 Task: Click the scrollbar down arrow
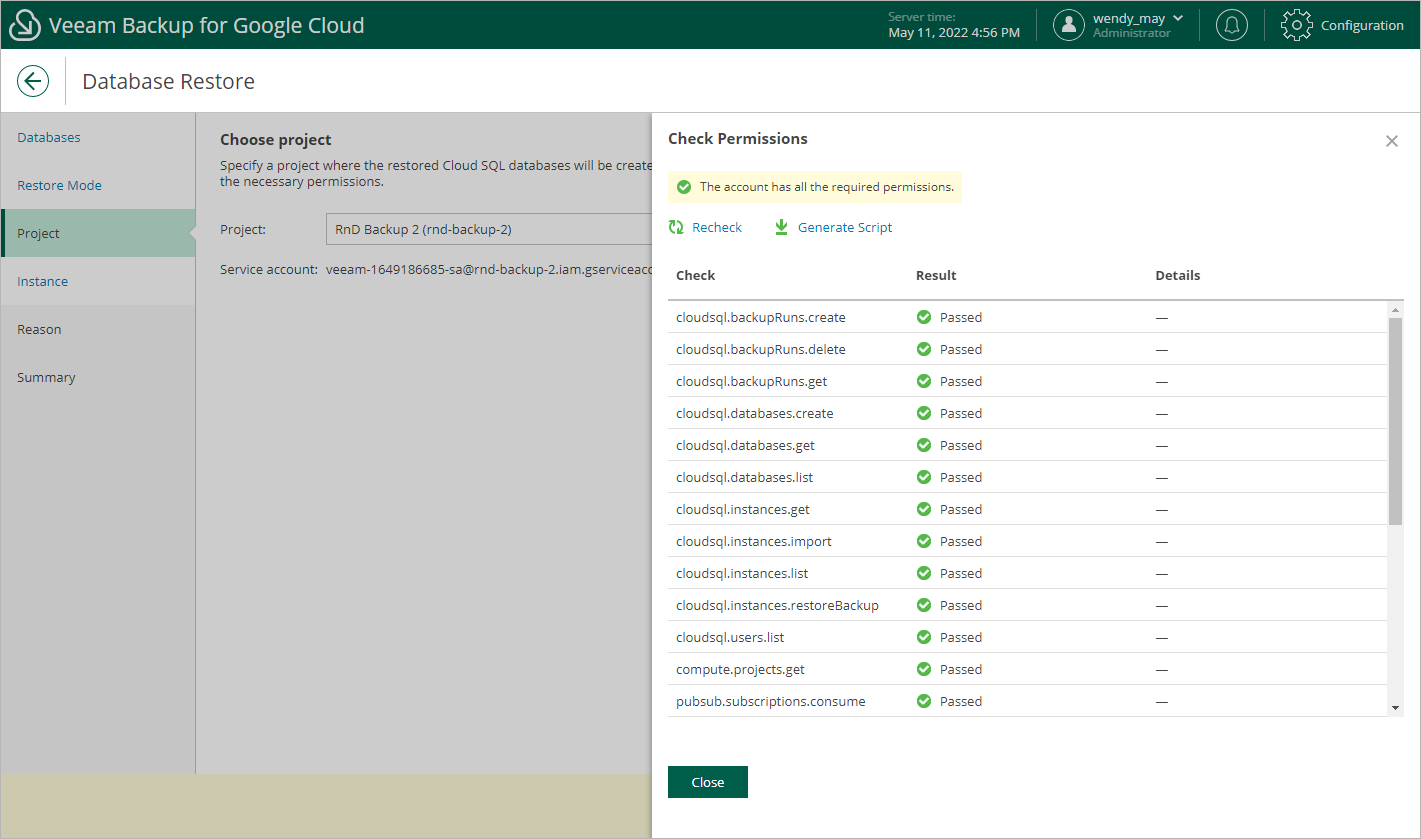click(1396, 708)
